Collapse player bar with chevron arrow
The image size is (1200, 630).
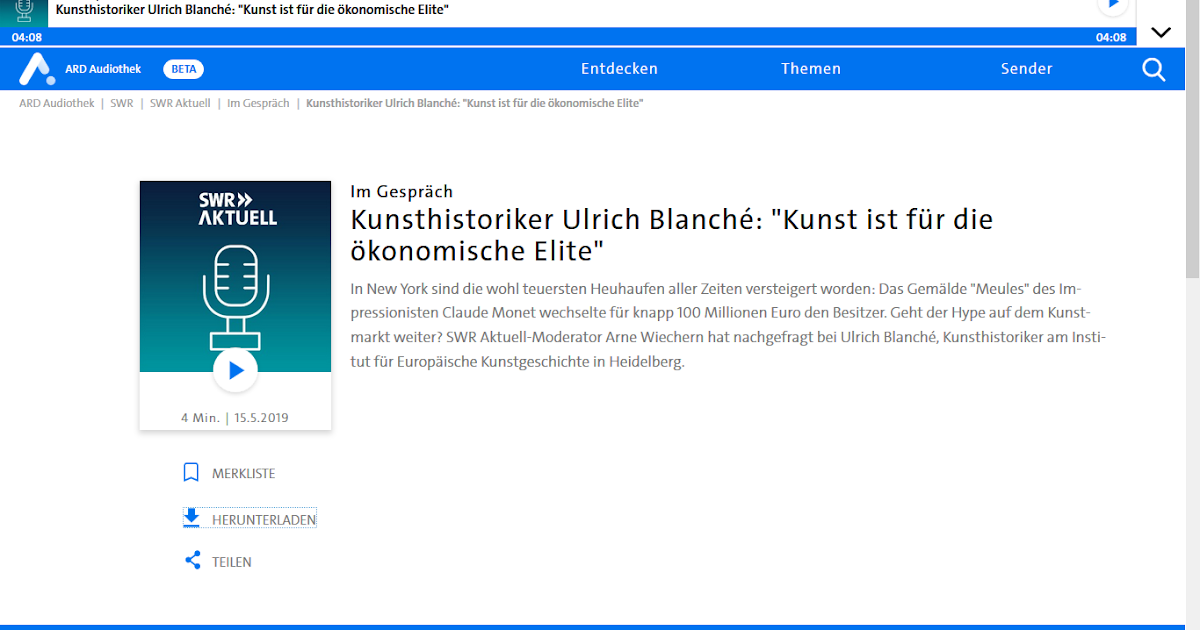pos(1160,32)
